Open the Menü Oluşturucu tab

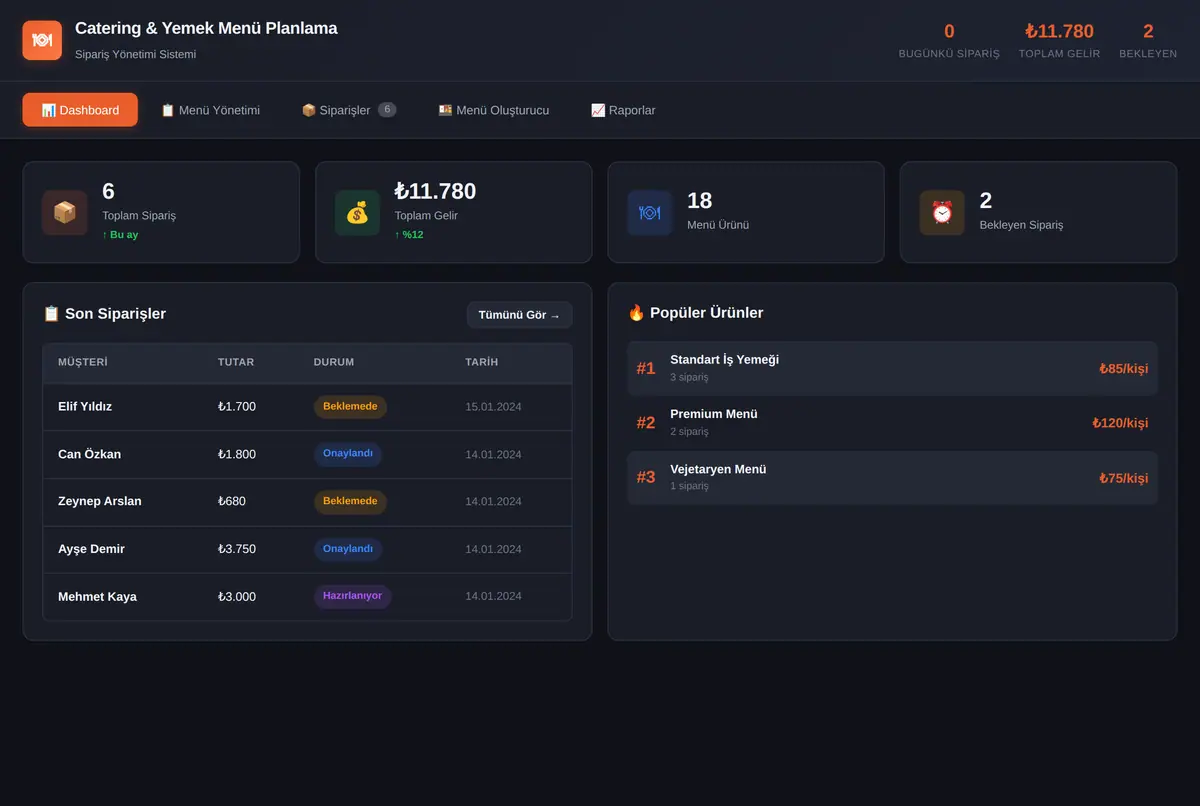494,110
